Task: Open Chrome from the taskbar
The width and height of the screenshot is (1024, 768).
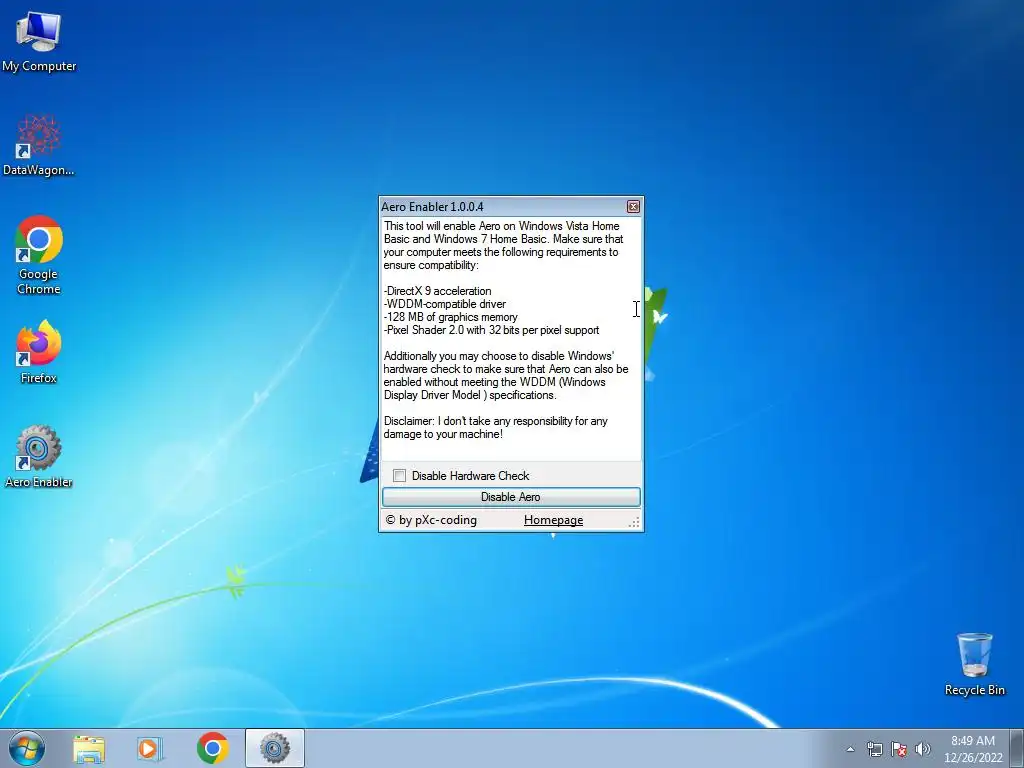Action: point(212,748)
